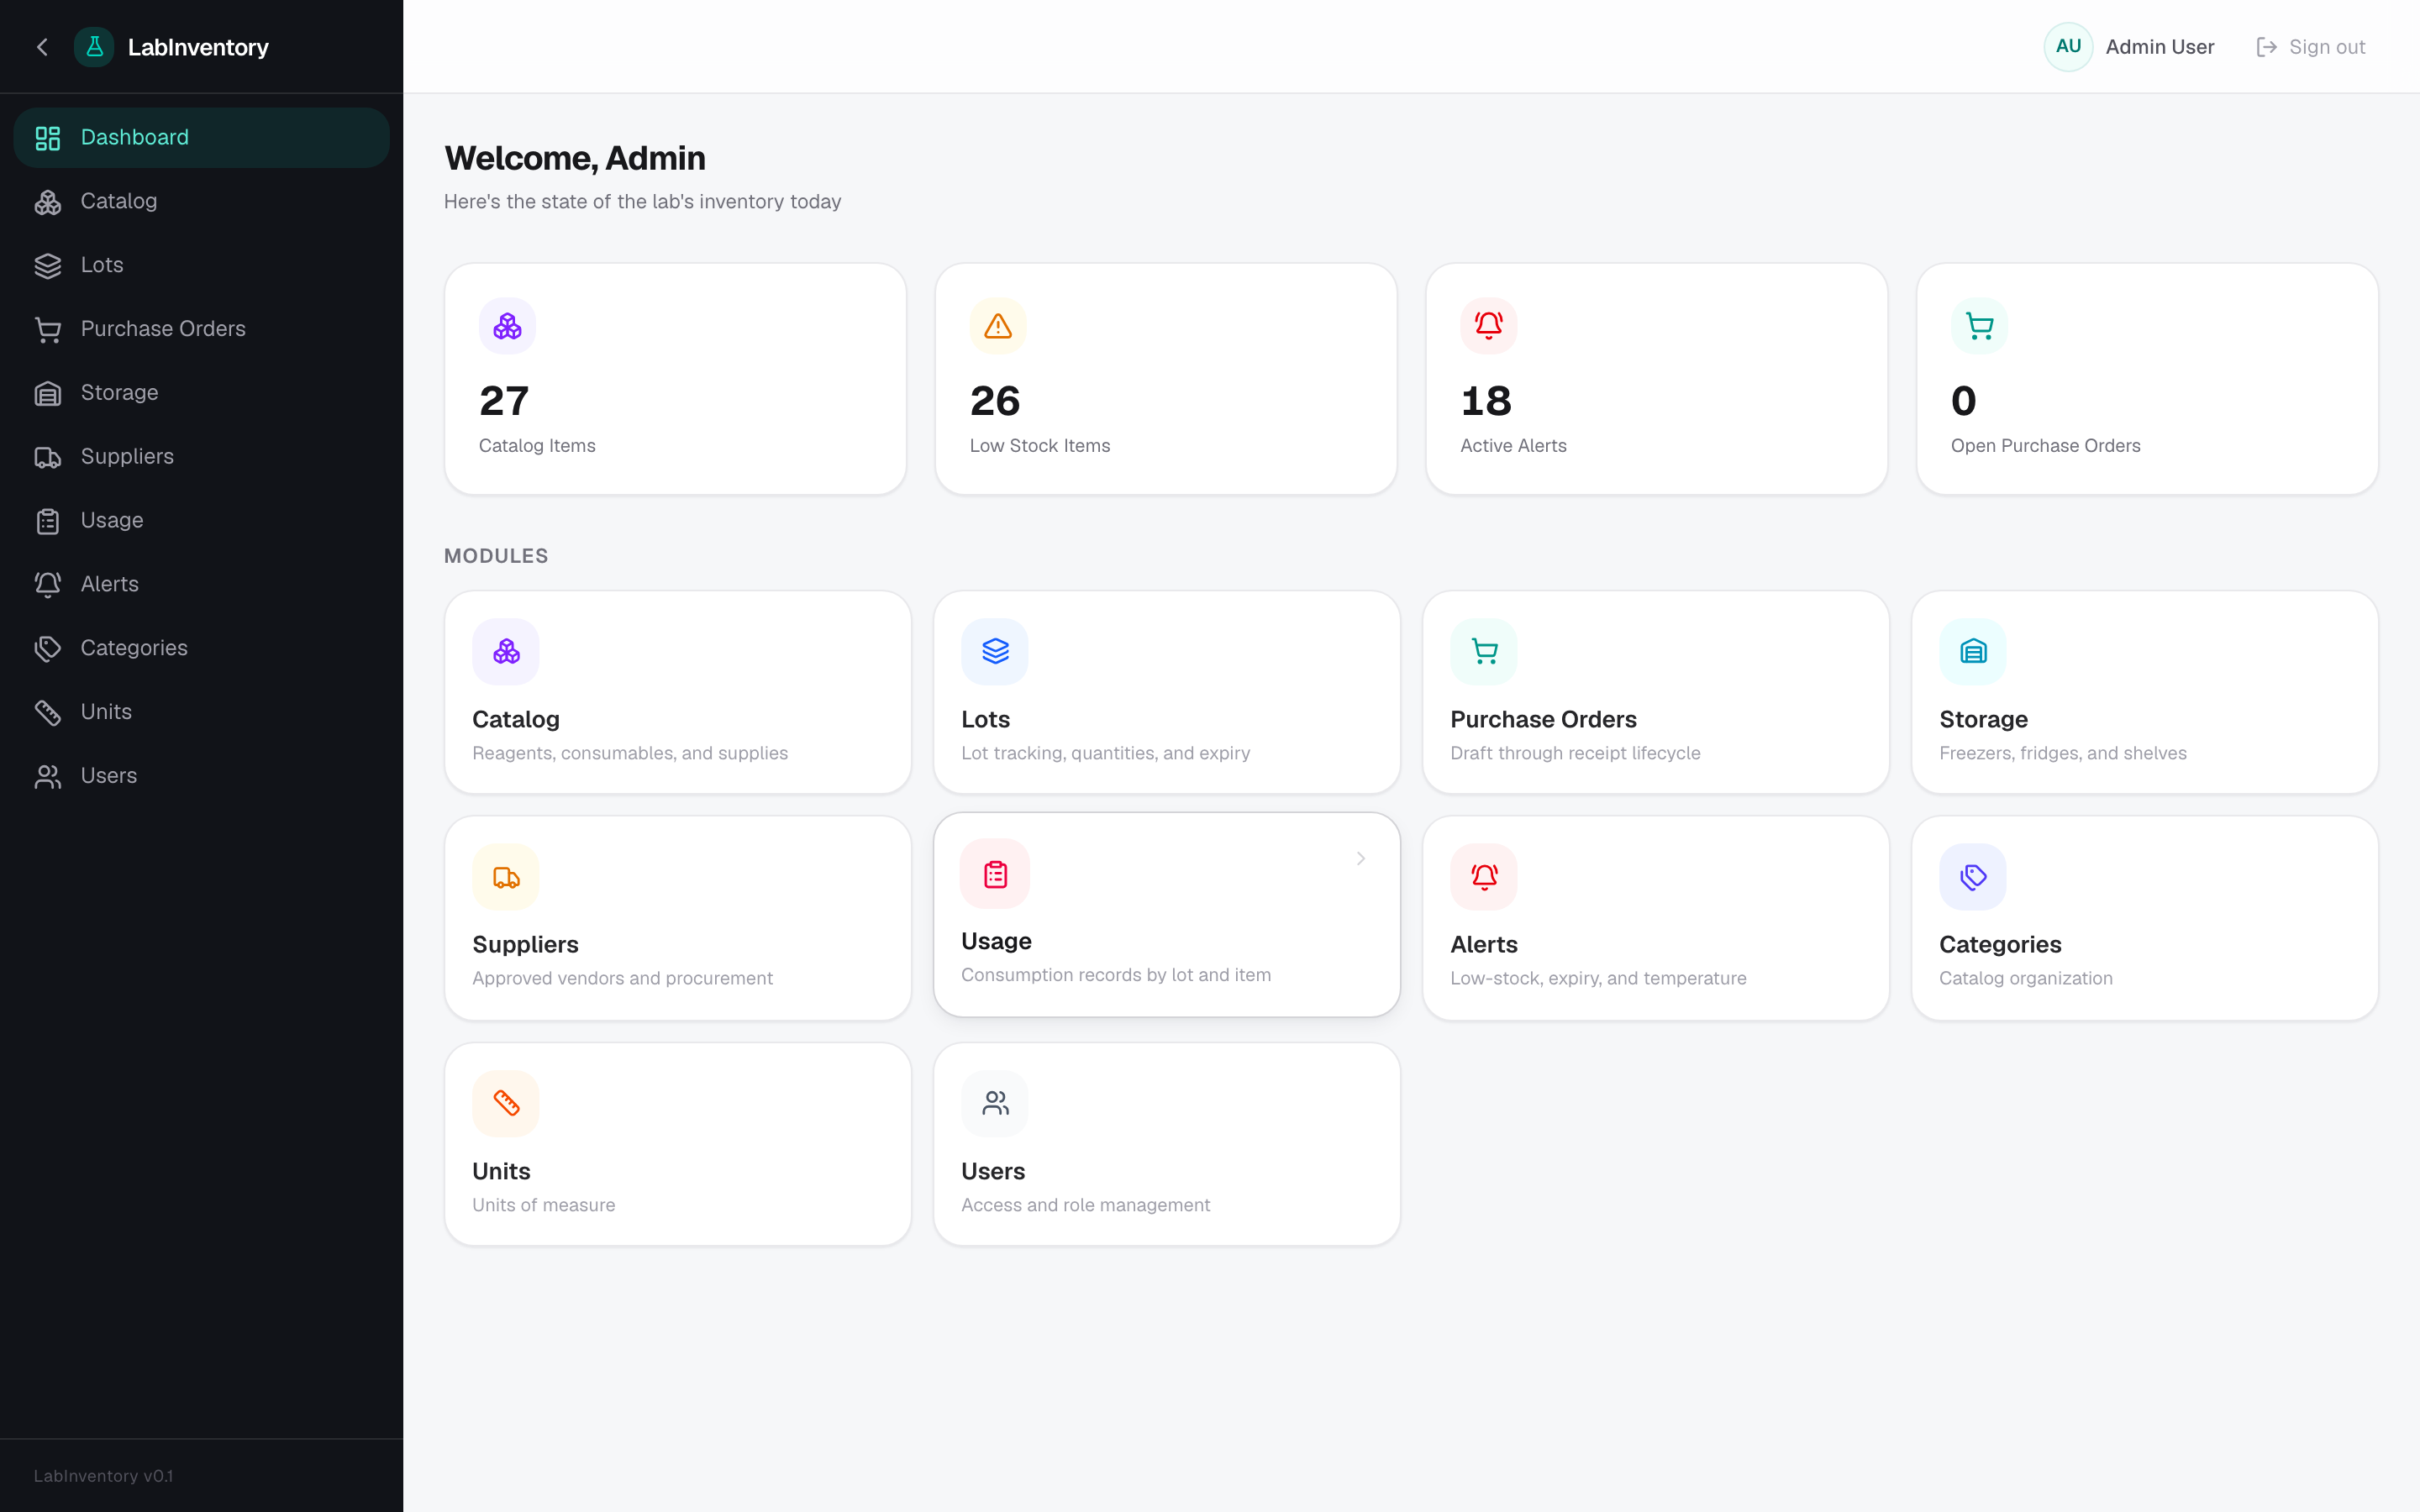The image size is (2420, 1512).
Task: Click the Usage clipboard icon in sidebar
Action: [x=48, y=521]
